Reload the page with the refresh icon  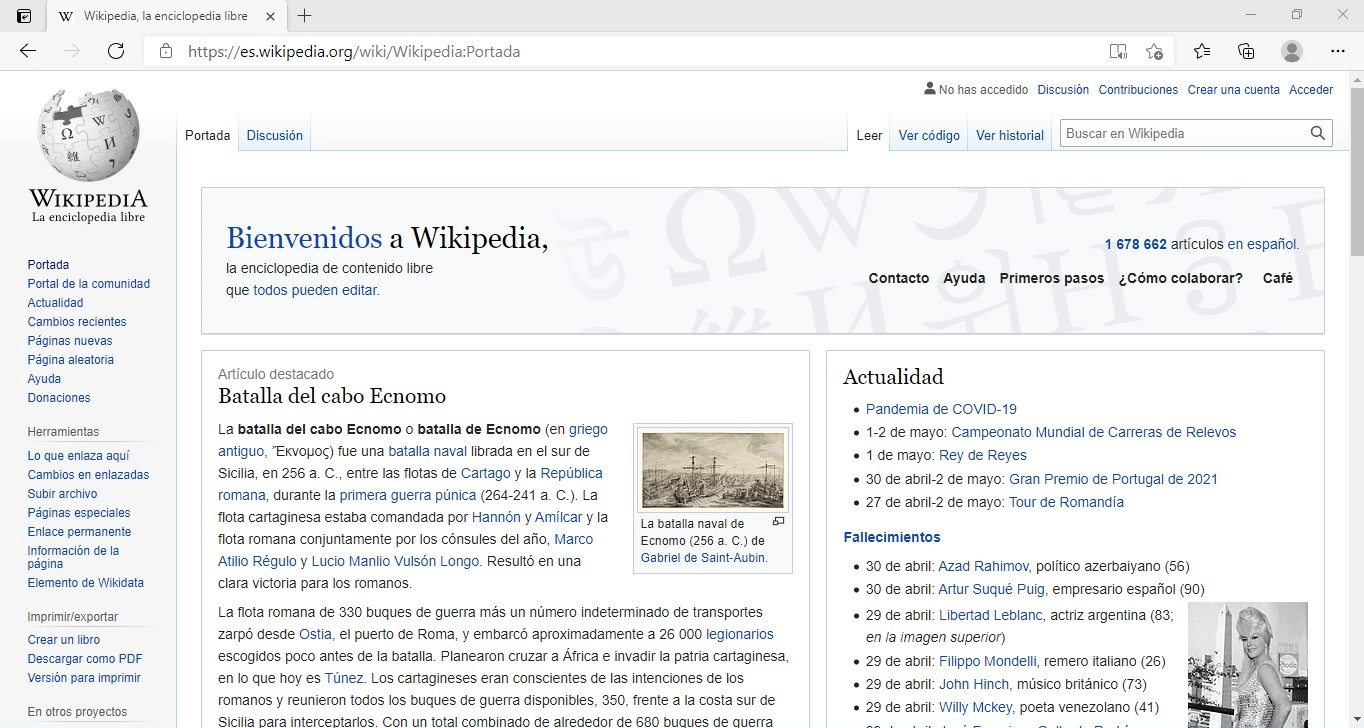click(x=116, y=51)
